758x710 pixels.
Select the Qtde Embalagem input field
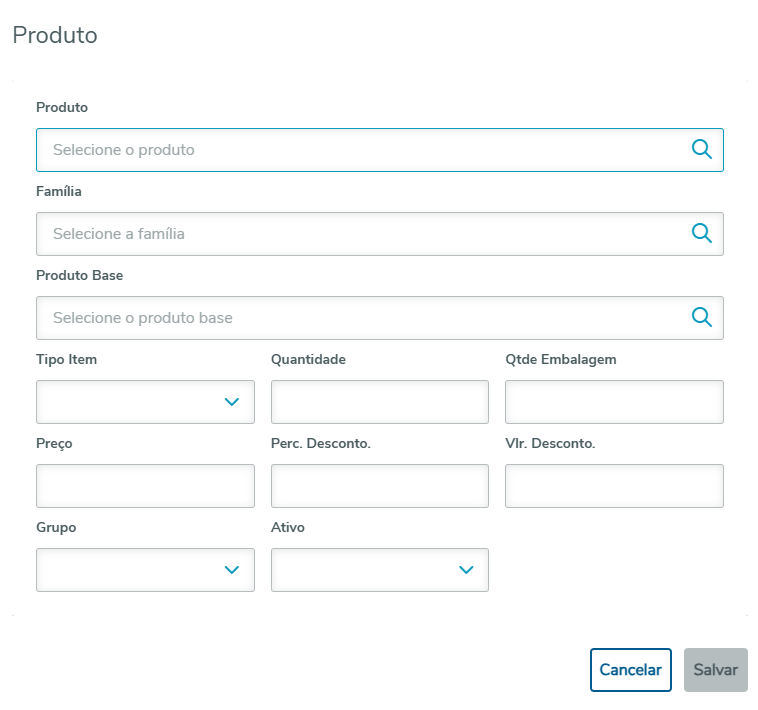click(614, 402)
